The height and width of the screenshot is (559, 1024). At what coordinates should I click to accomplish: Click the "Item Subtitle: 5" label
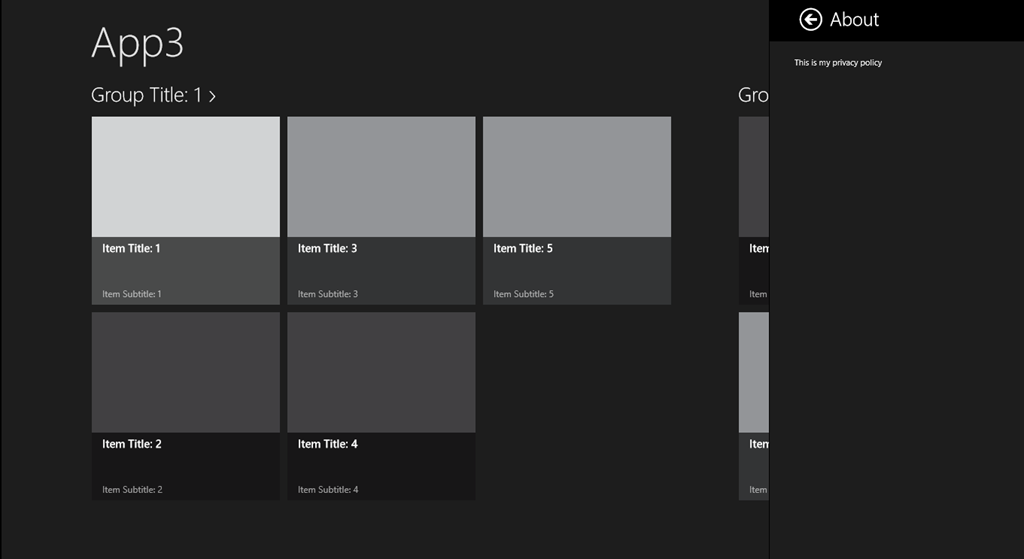(523, 294)
